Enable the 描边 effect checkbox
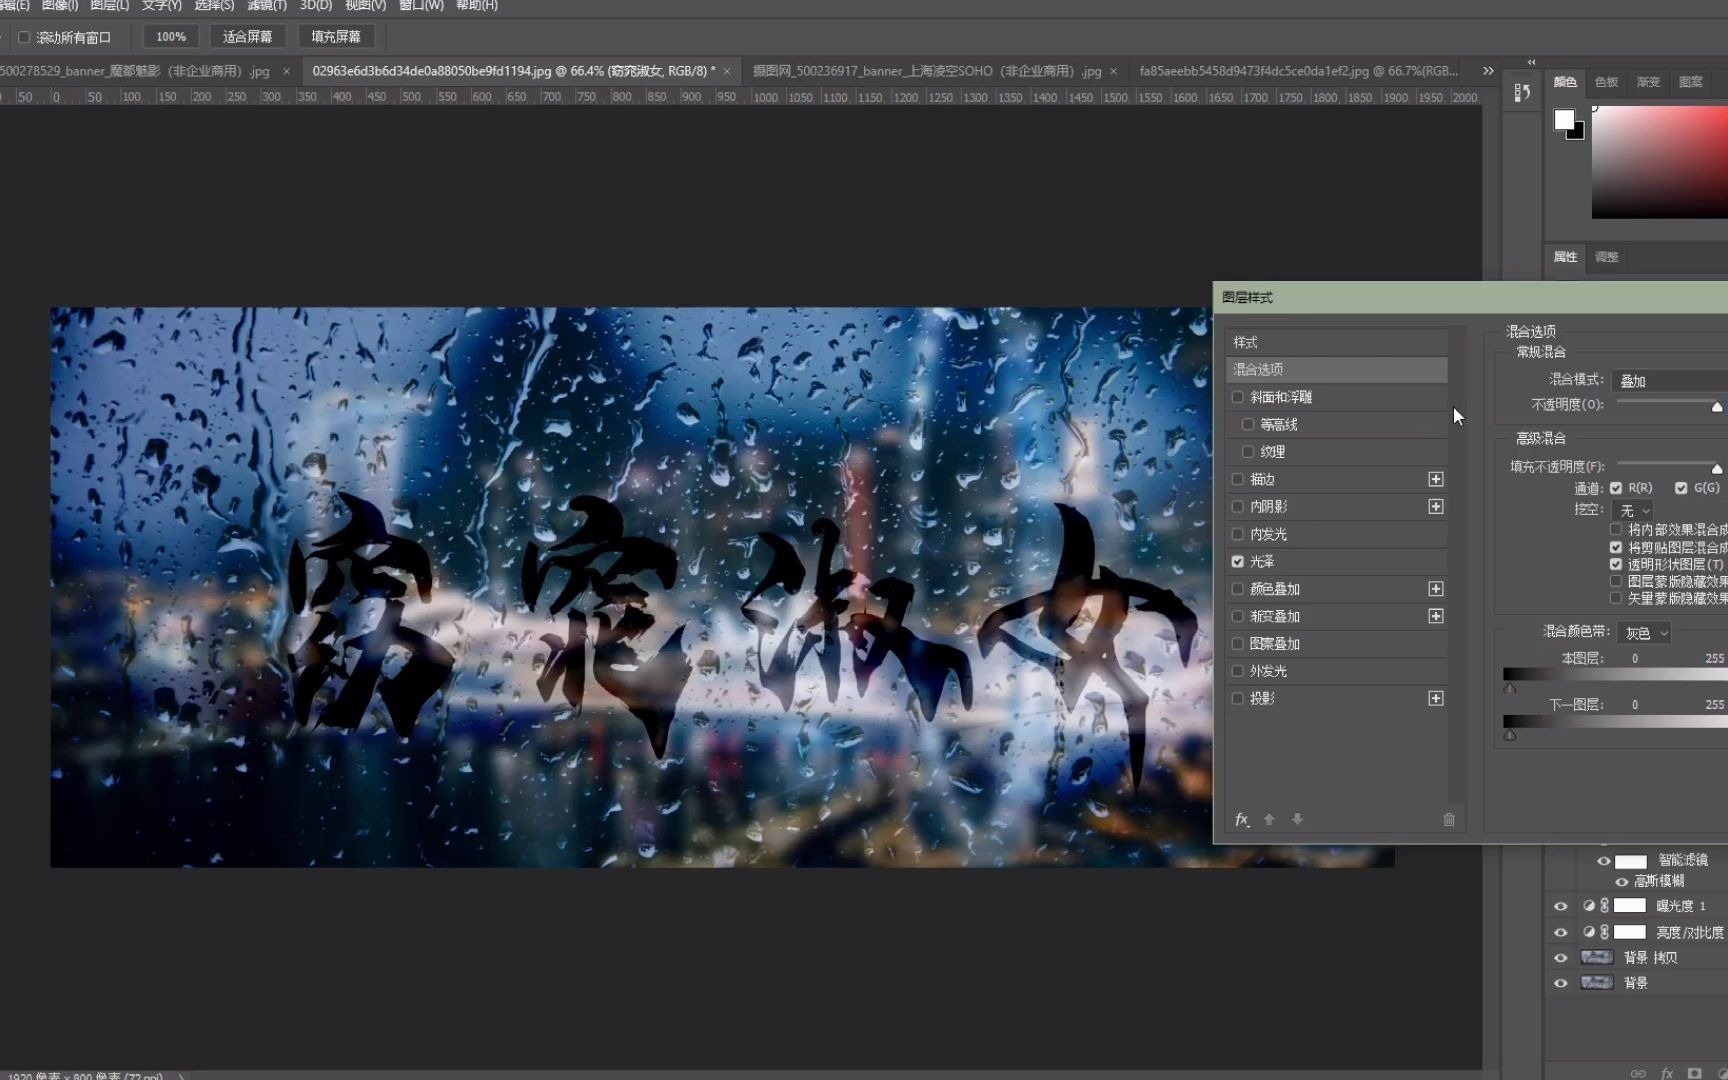 [1238, 479]
